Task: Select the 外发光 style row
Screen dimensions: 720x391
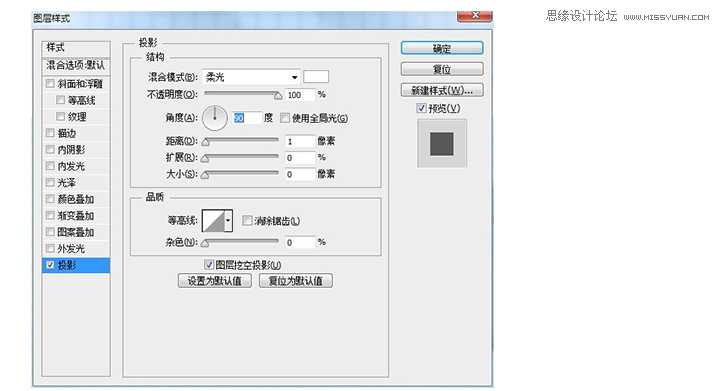Action: (x=76, y=249)
